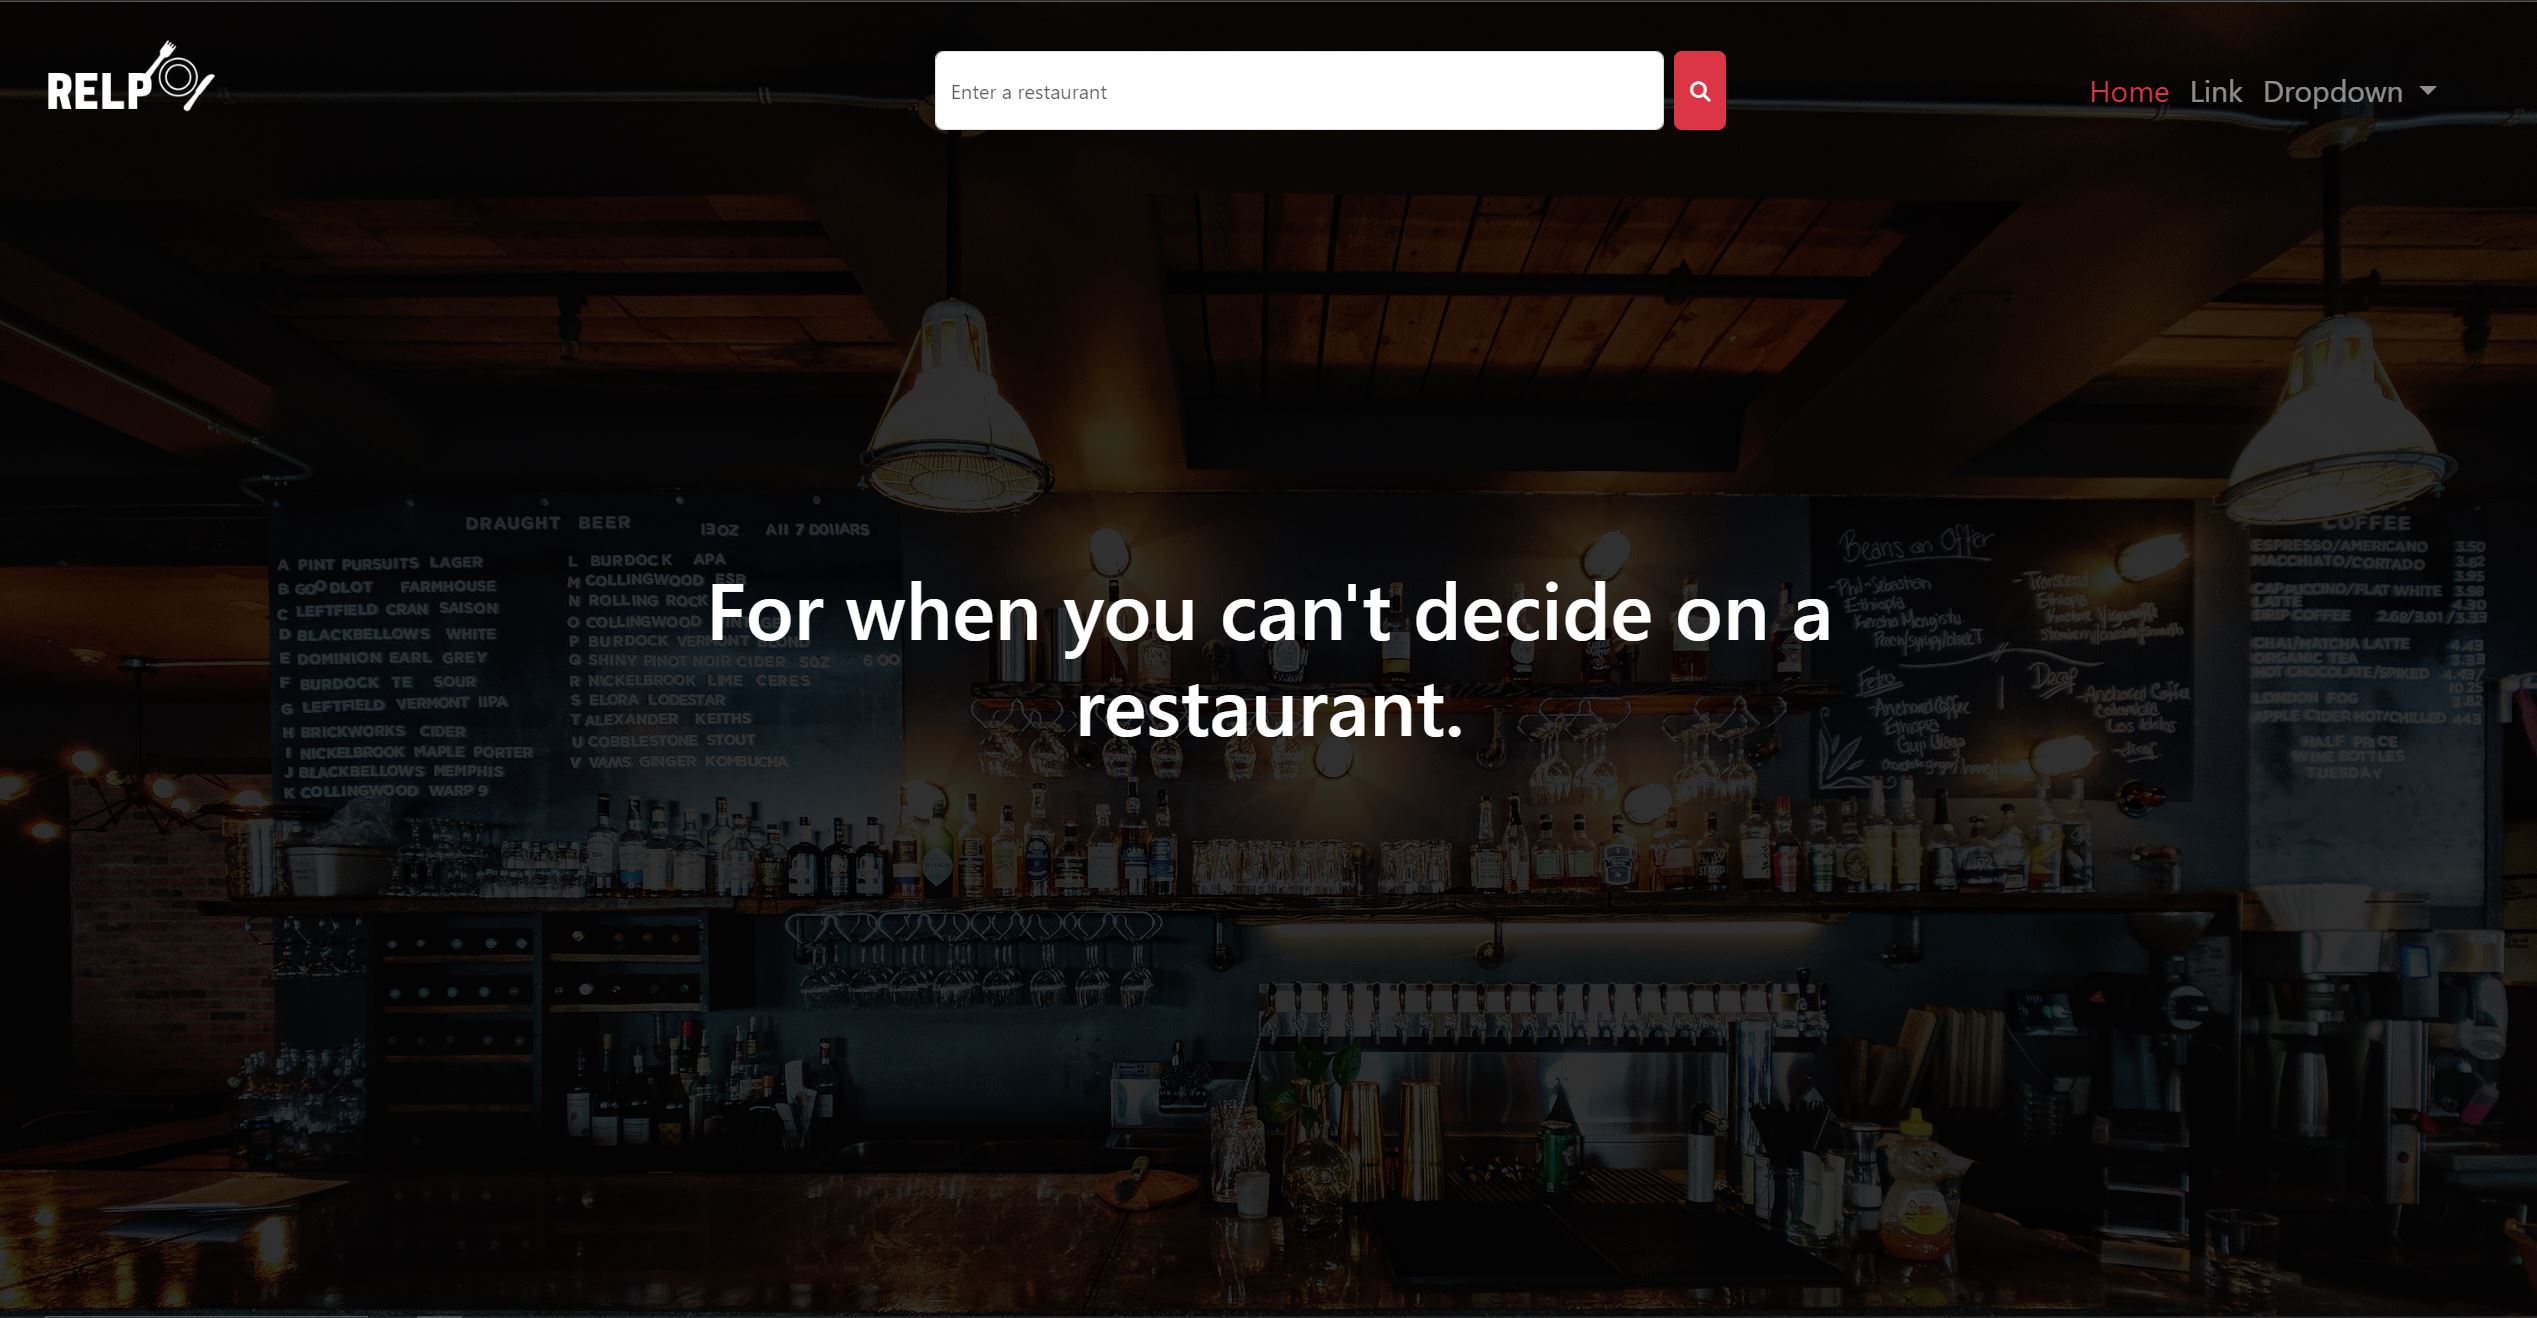The image size is (2537, 1318).
Task: Open the "Link" navigation item
Action: tap(2216, 92)
